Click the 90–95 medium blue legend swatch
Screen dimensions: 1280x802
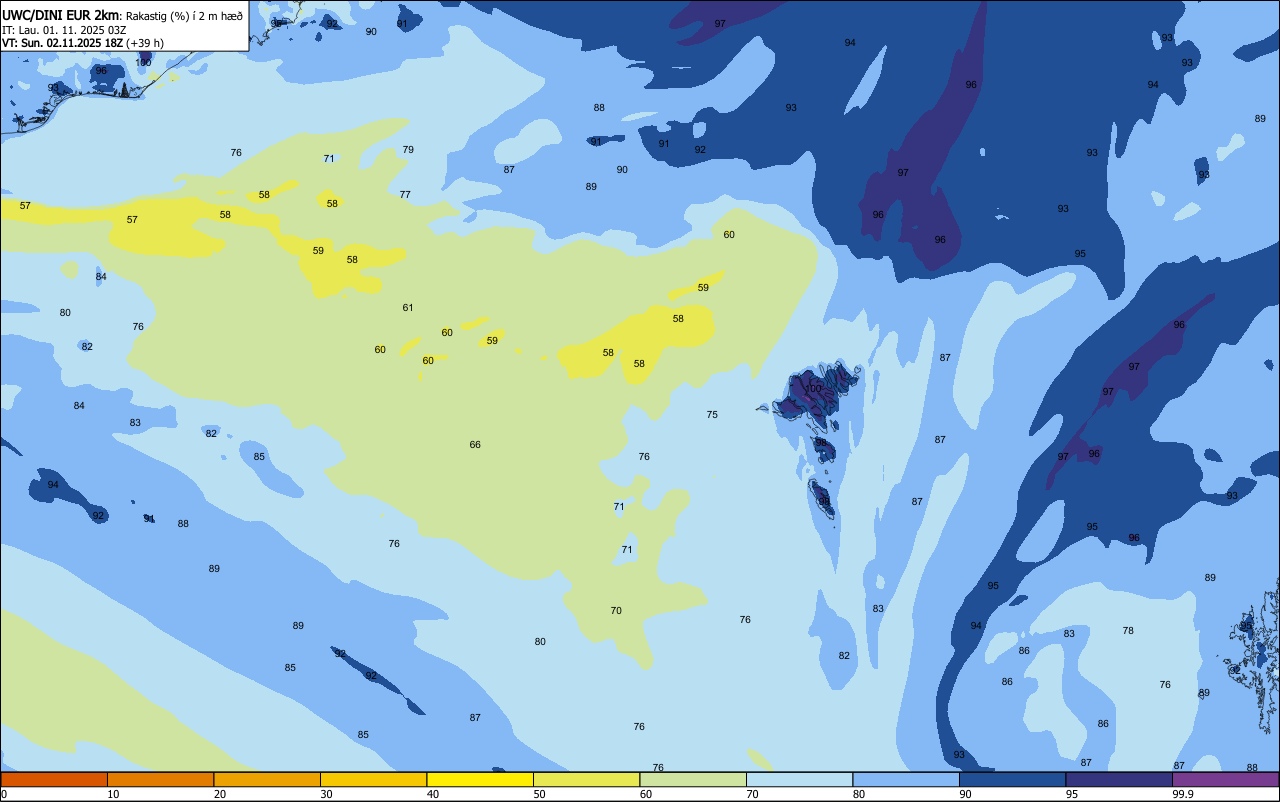point(1012,779)
